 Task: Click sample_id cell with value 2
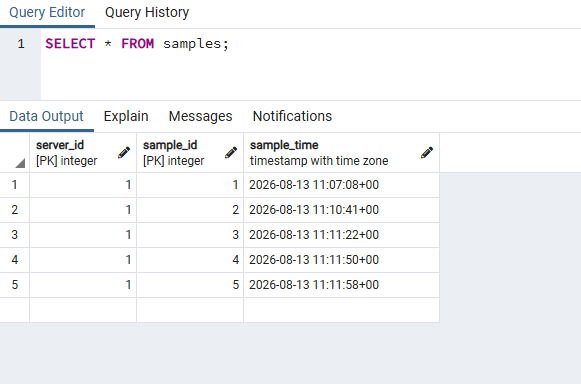point(190,210)
